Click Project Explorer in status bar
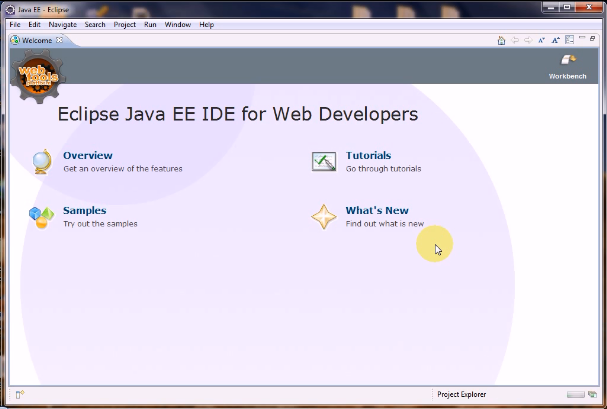The height and width of the screenshot is (409, 607). [x=461, y=394]
